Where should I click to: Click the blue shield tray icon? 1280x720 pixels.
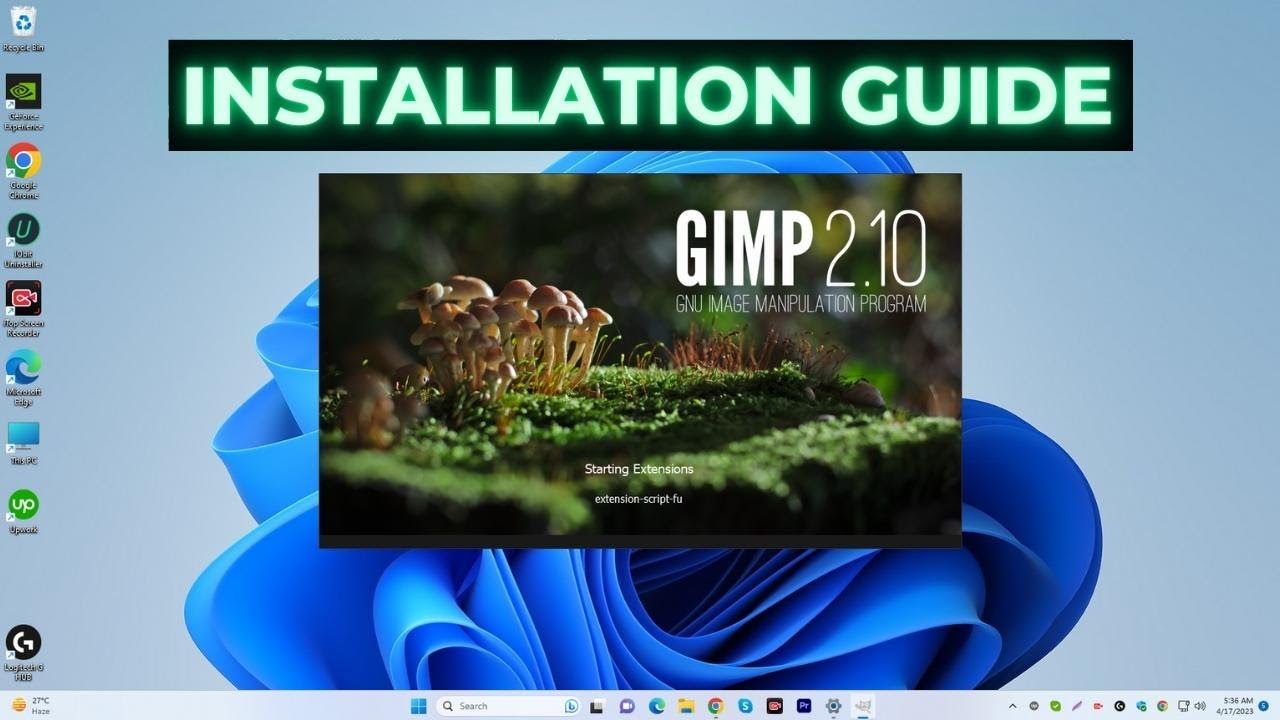point(1141,706)
